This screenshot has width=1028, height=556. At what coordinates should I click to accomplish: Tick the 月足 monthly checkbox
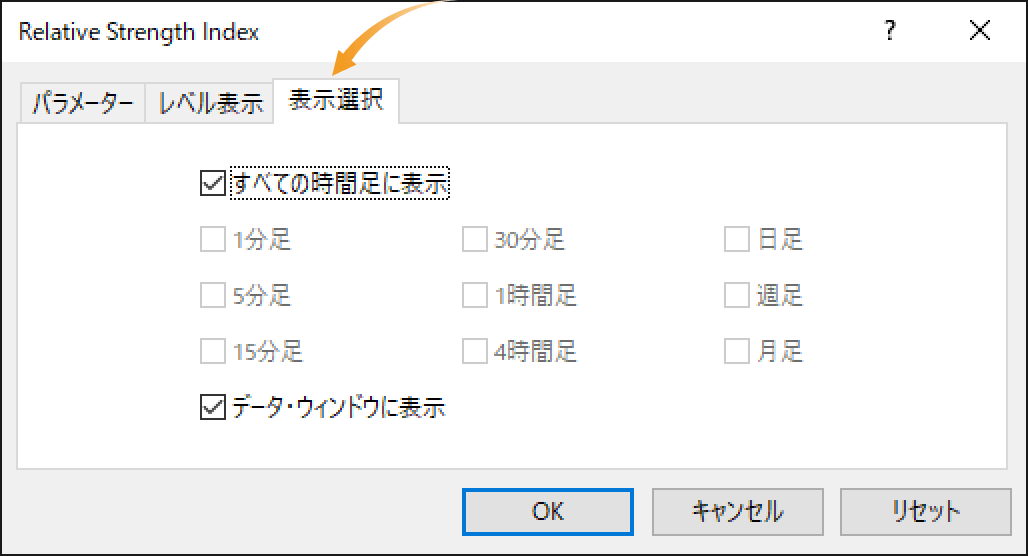click(x=737, y=351)
